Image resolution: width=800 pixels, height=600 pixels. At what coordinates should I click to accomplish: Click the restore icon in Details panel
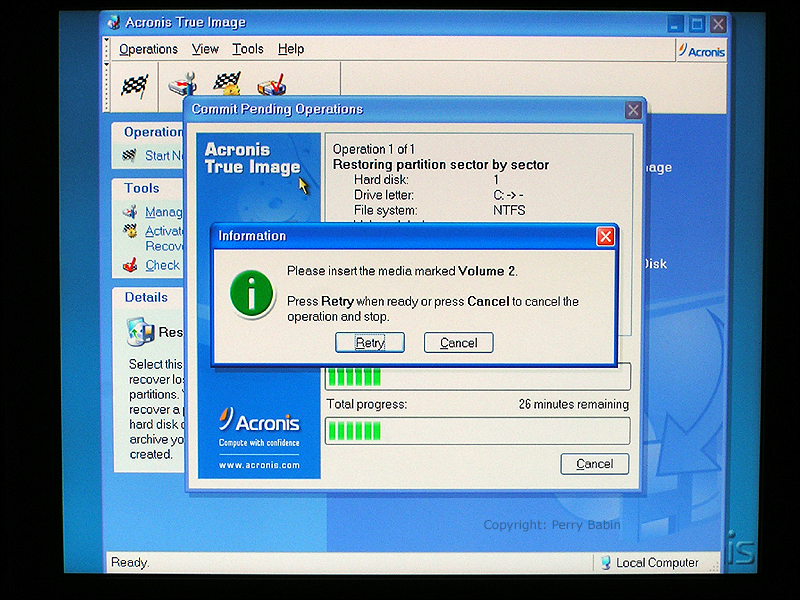(140, 332)
